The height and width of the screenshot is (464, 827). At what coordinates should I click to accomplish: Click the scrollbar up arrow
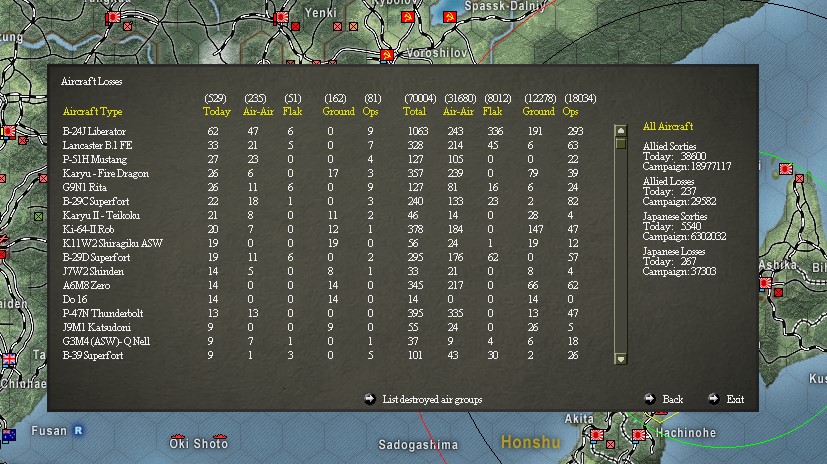(x=621, y=131)
